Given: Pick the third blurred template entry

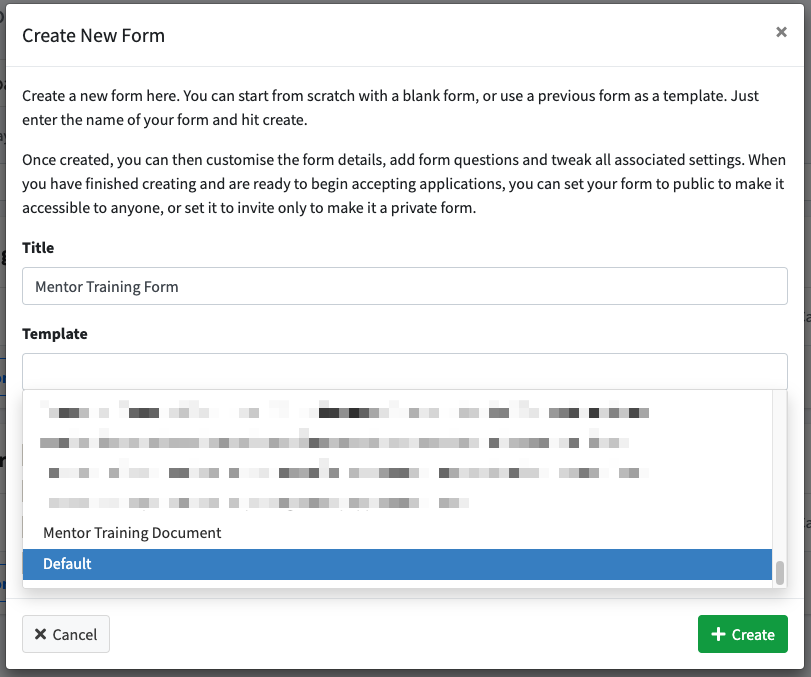Looking at the screenshot, I should (397, 473).
